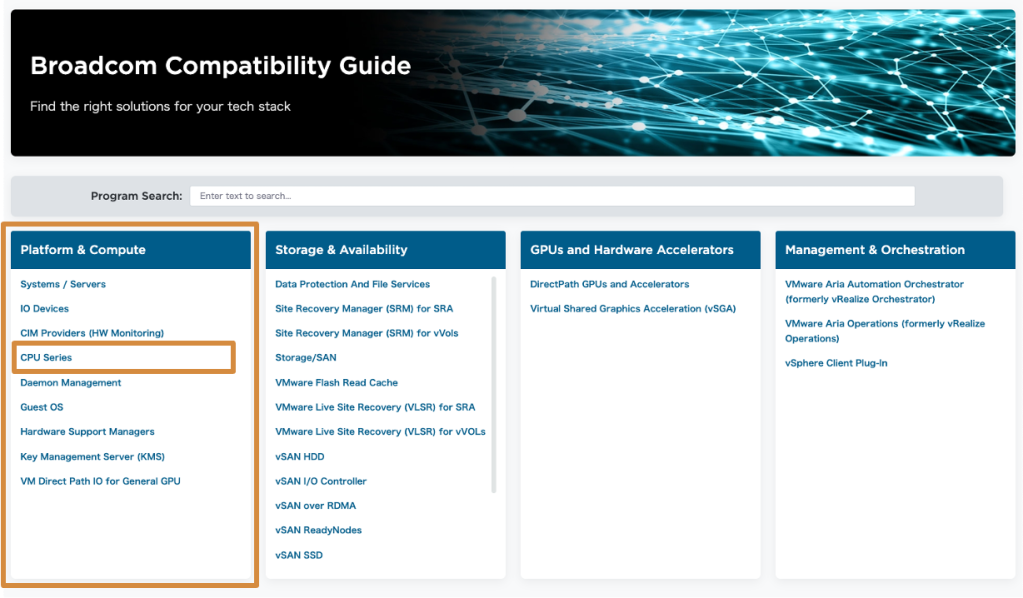Open VMware Flash Read Cache
Screen dimensions: 1023x598
[x=337, y=383]
